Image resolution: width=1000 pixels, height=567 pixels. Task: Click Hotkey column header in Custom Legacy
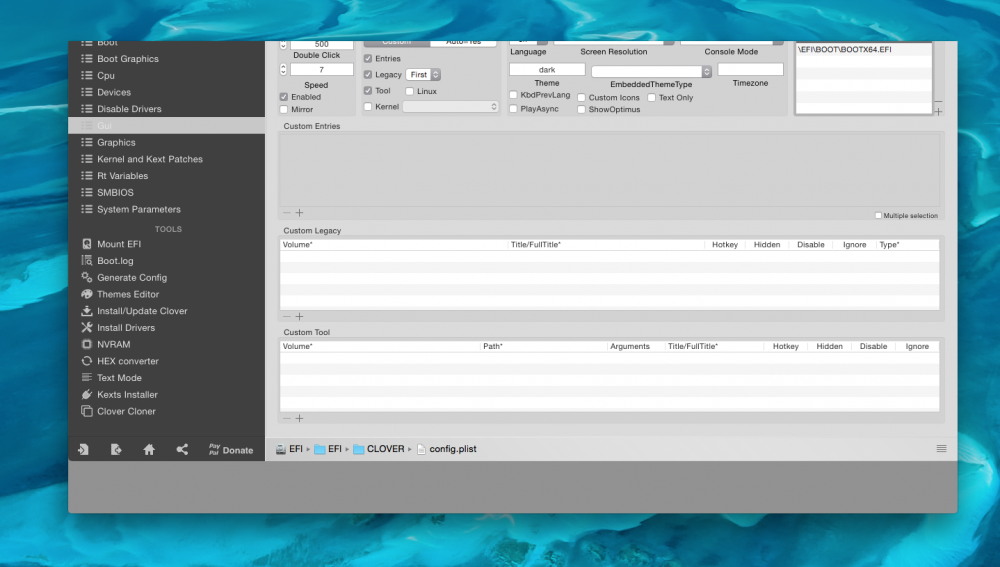[x=724, y=244]
